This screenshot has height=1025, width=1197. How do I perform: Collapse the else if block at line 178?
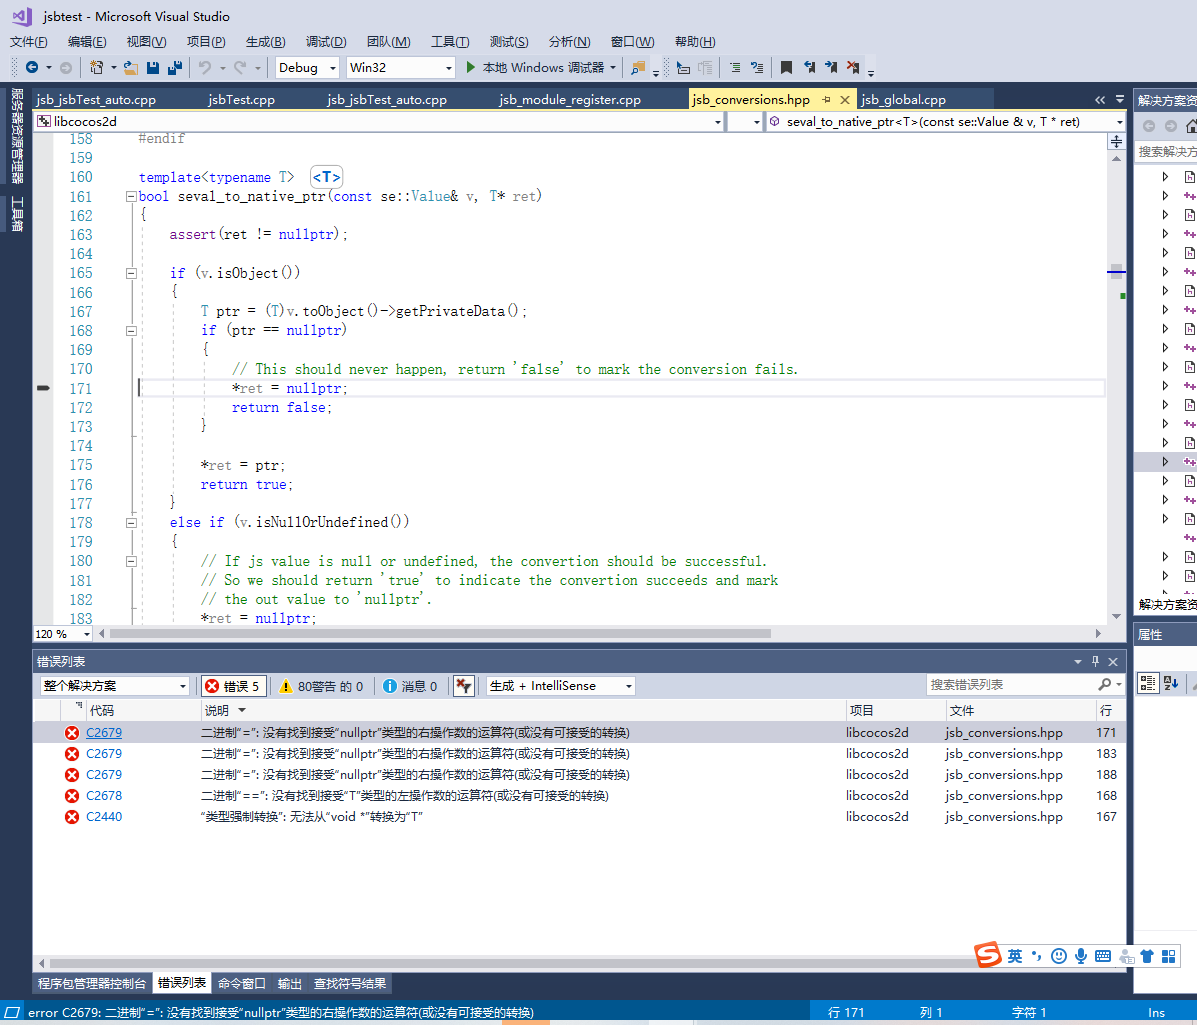[131, 523]
